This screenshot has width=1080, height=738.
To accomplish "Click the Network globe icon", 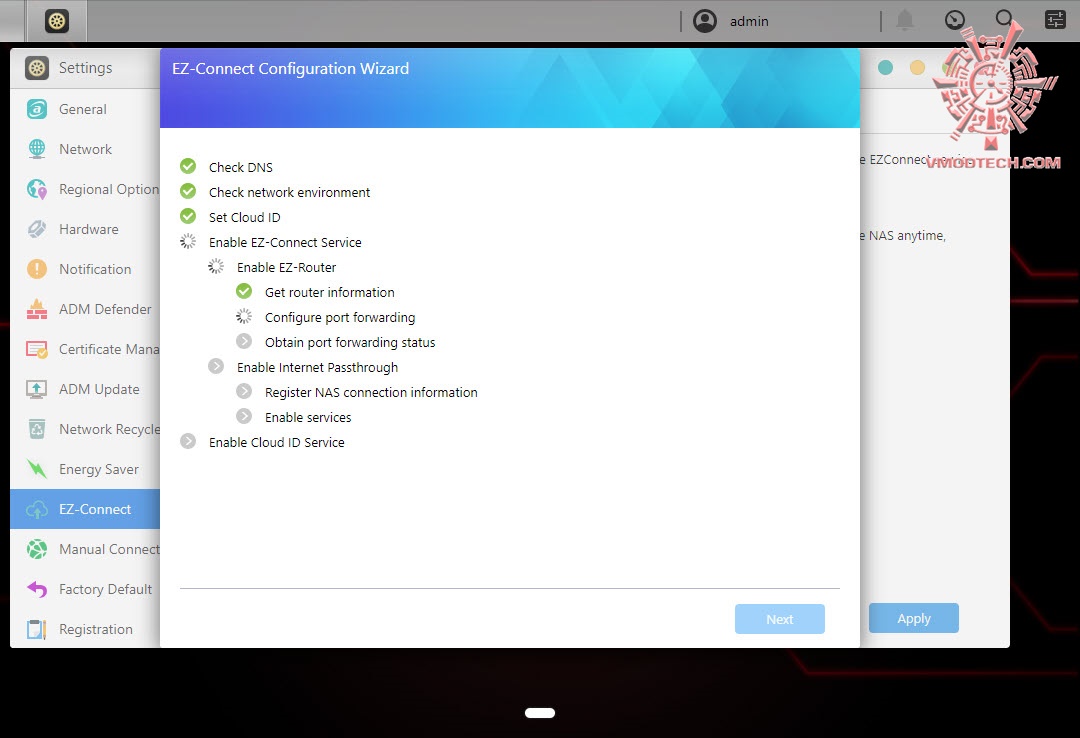I will pos(37,149).
